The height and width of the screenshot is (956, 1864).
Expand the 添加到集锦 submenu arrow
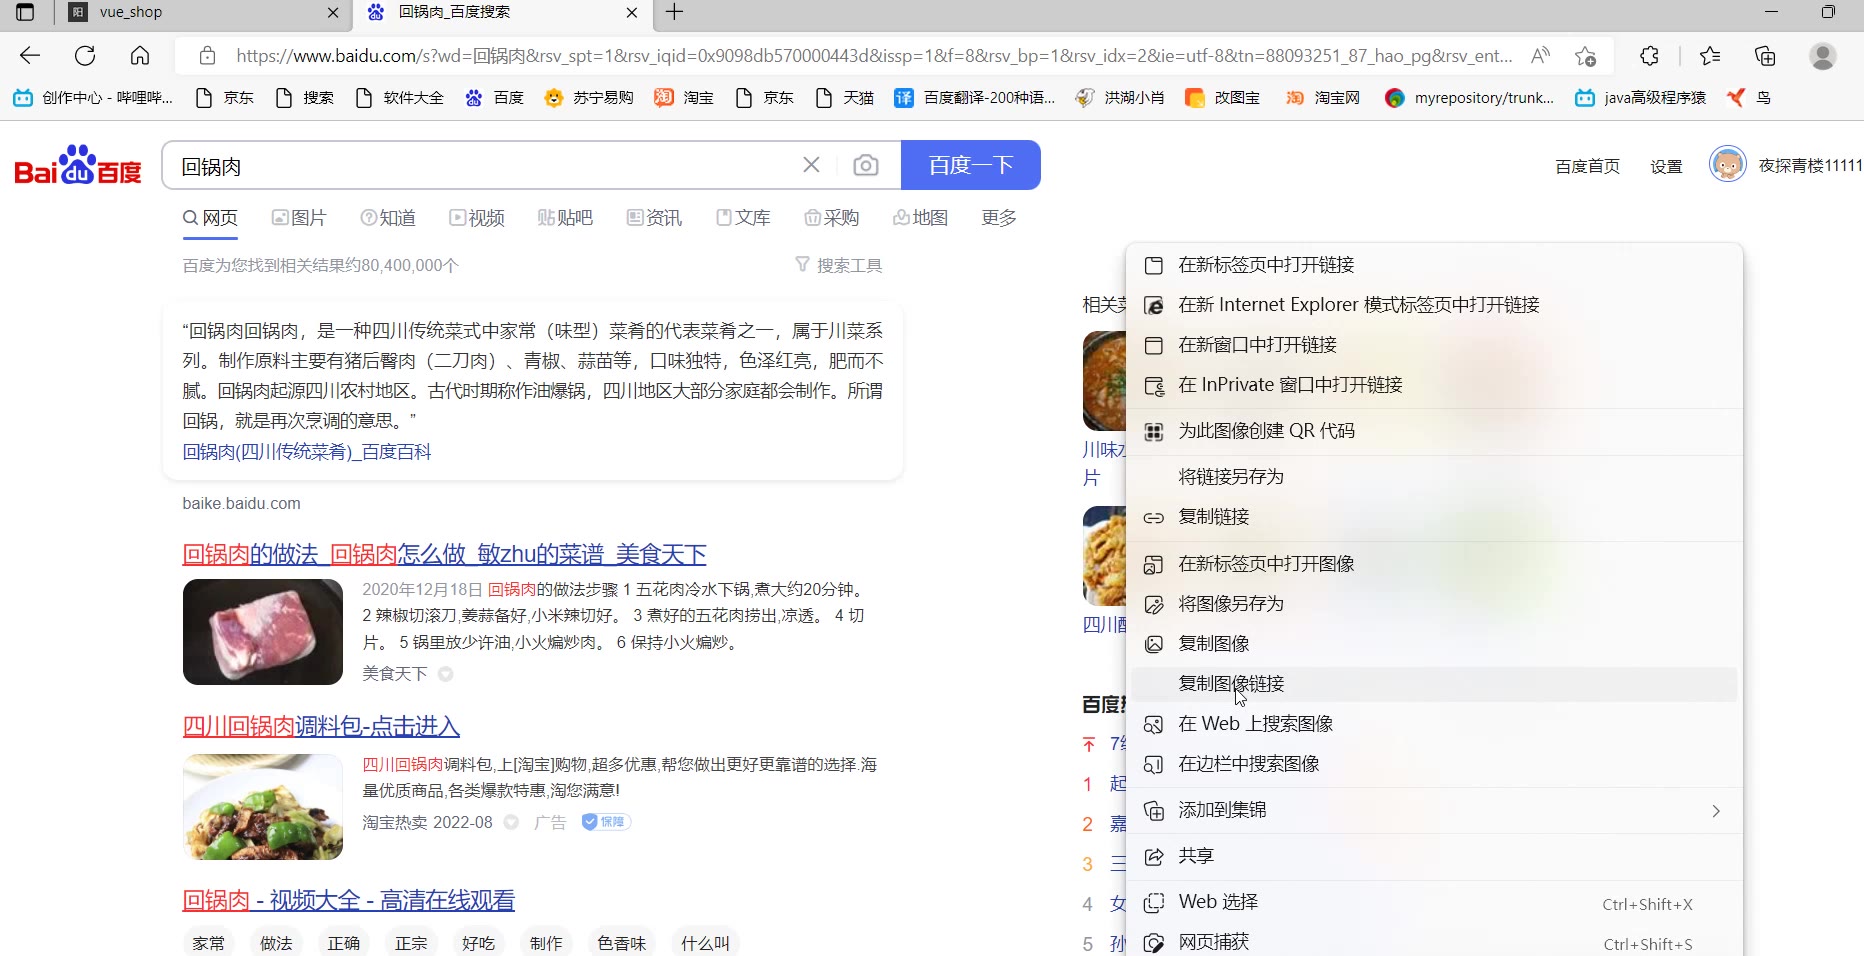pos(1716,811)
